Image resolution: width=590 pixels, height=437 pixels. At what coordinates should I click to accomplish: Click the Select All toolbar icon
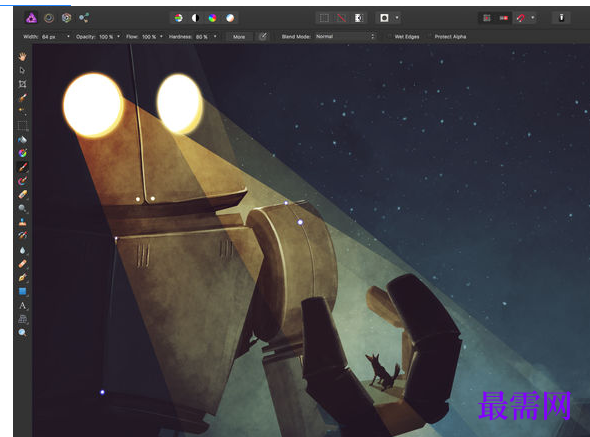click(x=324, y=18)
